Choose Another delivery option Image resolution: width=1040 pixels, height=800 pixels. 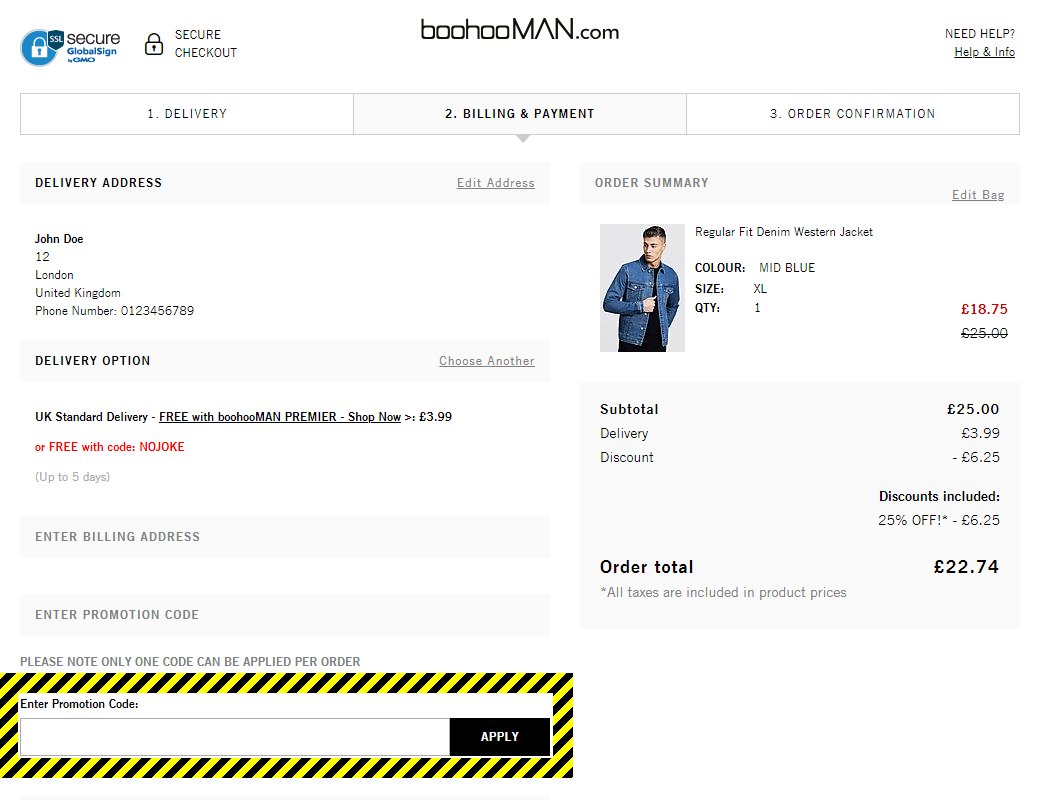487,361
